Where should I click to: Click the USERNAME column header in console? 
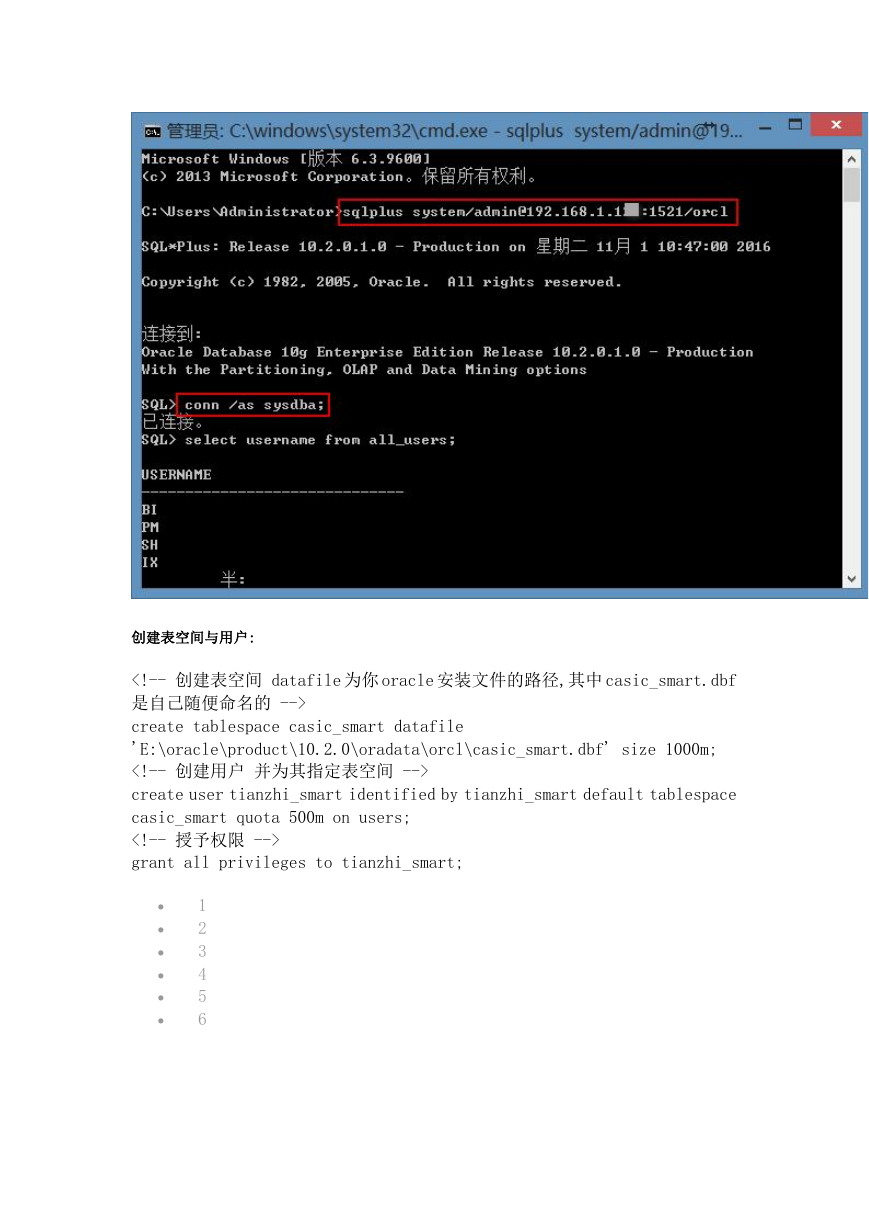click(176, 475)
